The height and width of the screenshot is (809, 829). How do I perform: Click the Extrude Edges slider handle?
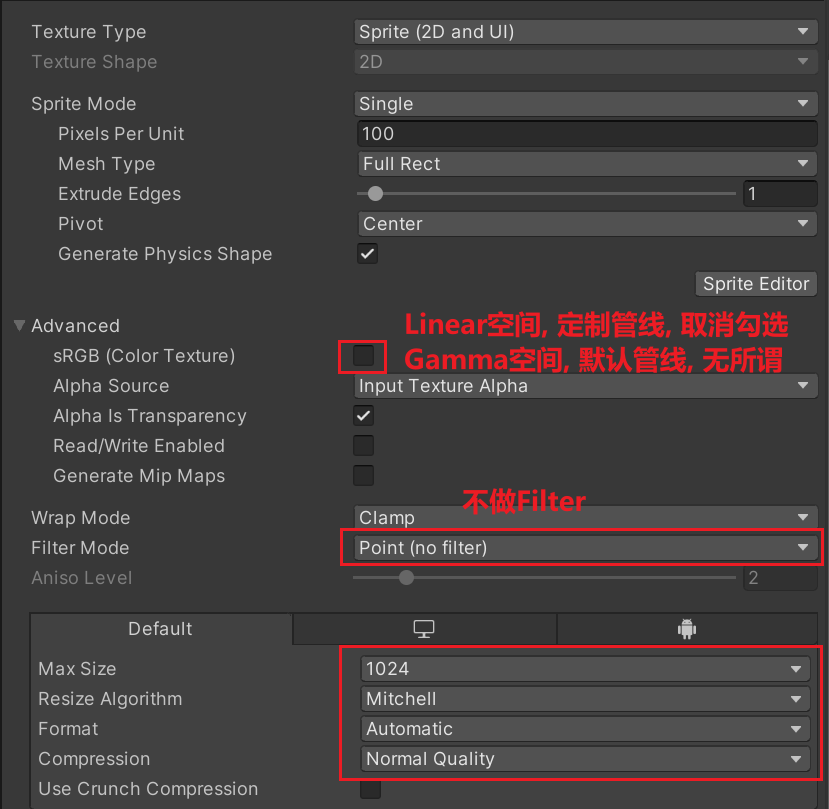click(x=375, y=194)
